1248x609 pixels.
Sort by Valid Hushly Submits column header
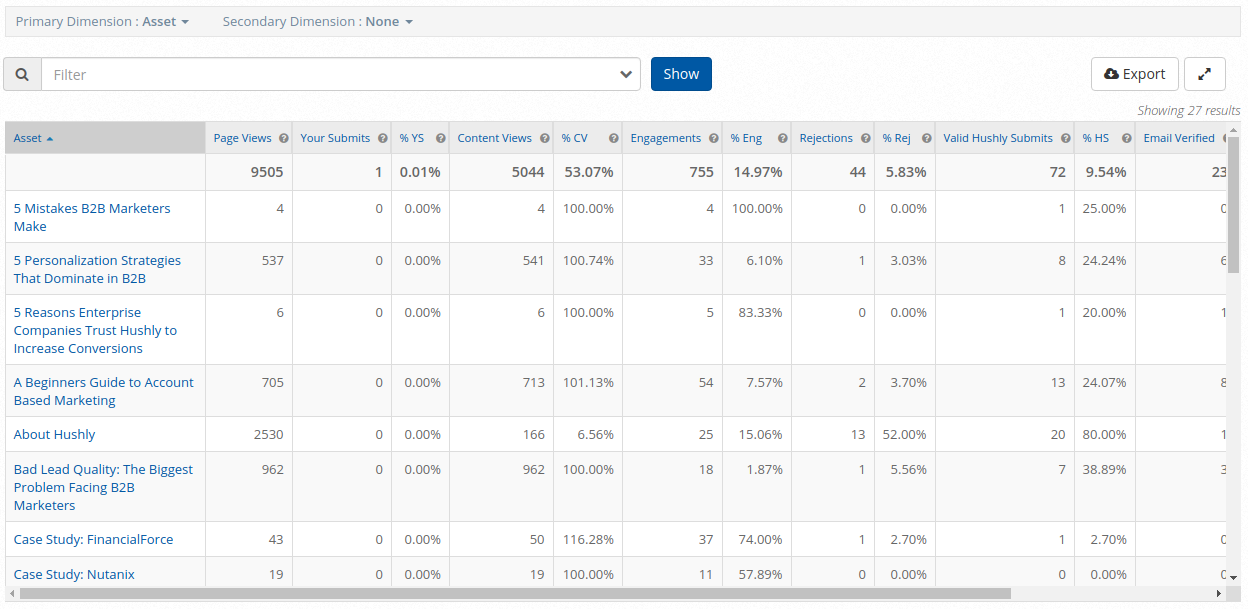click(998, 138)
